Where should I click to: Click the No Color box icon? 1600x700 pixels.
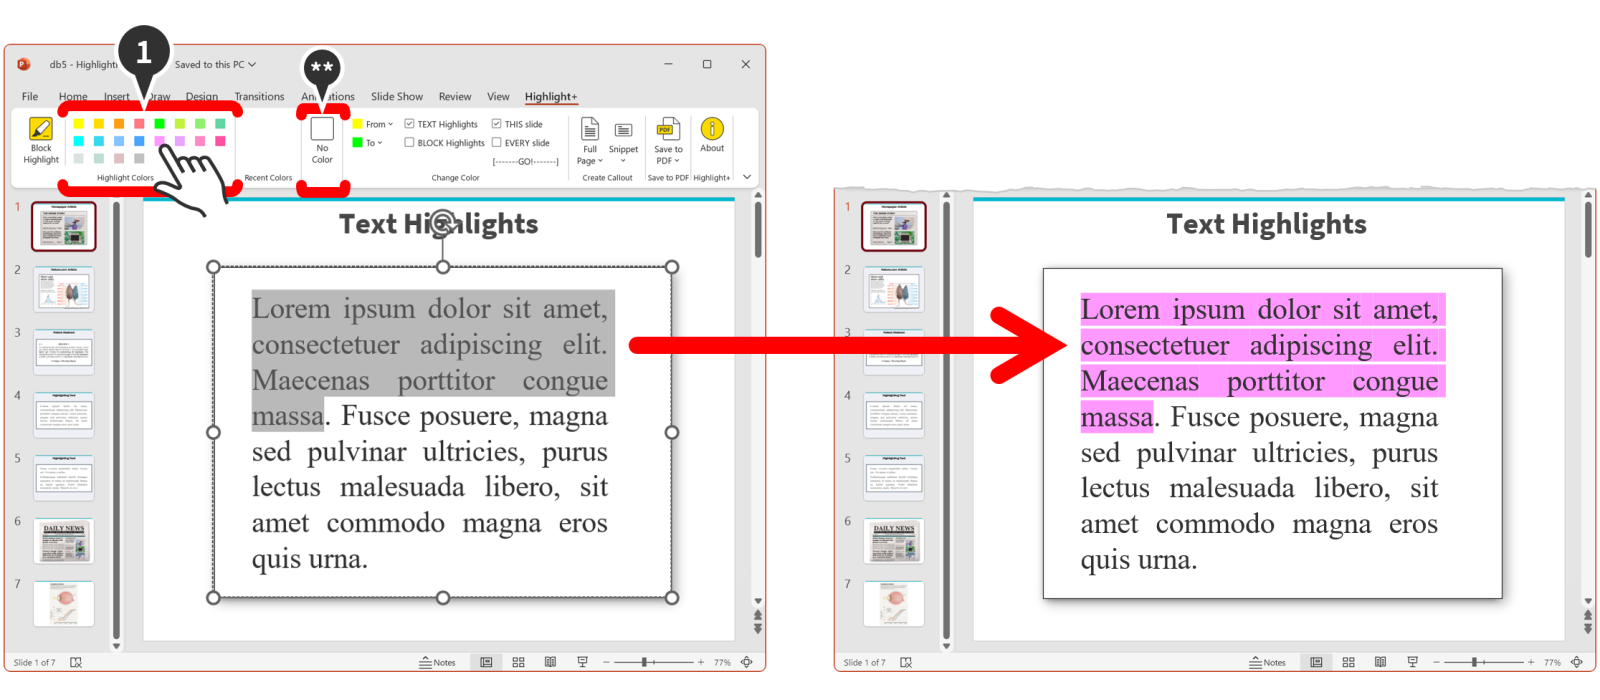[x=322, y=128]
